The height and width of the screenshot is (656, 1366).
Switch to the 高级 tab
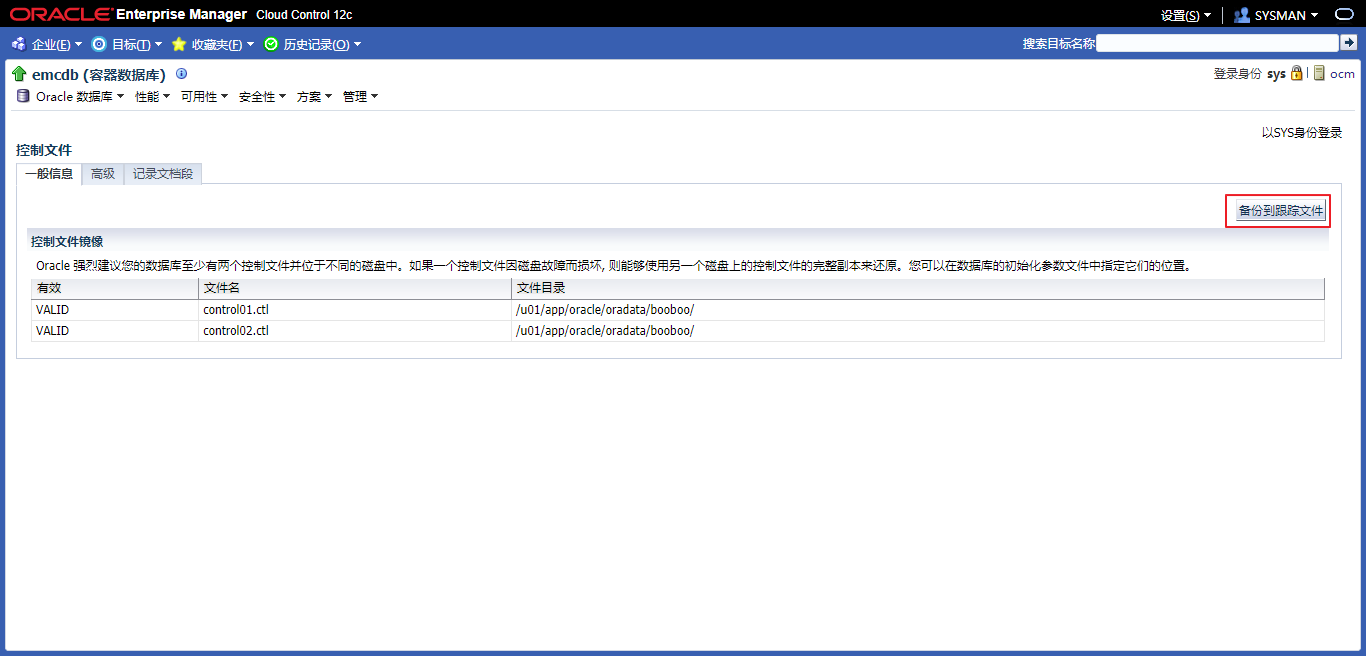(x=103, y=174)
